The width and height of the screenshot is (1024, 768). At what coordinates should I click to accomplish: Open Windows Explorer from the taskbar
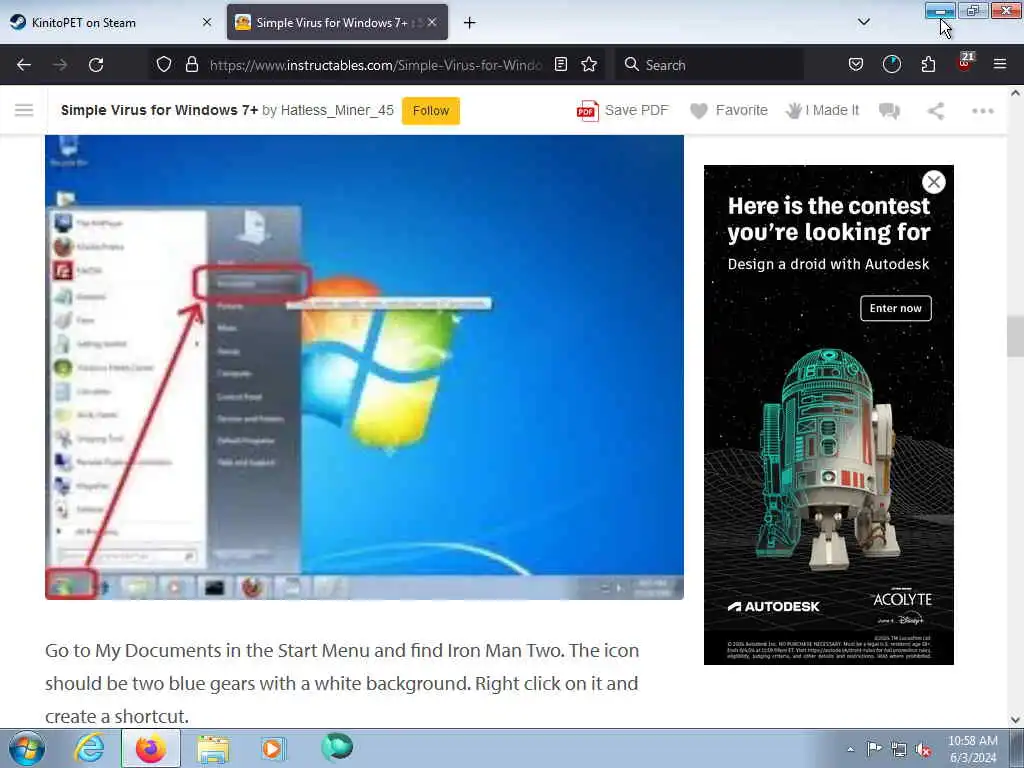[213, 749]
